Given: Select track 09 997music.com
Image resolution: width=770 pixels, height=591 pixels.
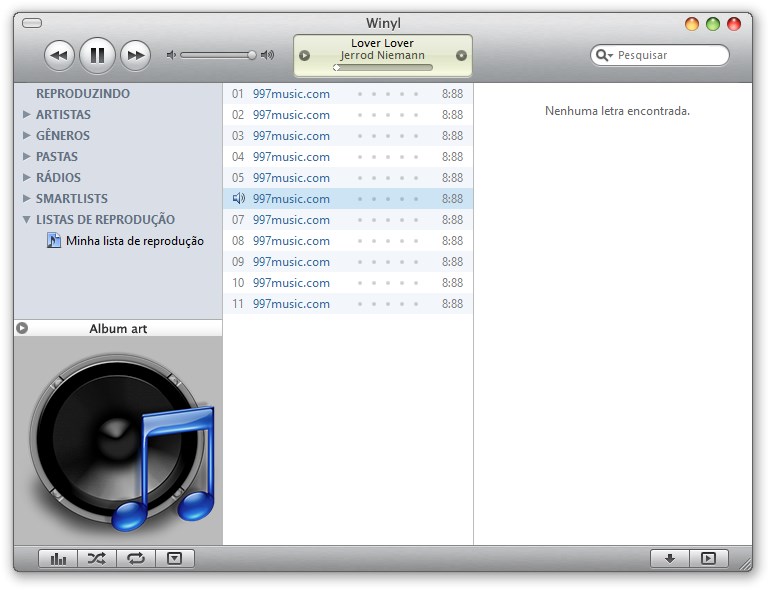Looking at the screenshot, I should tap(348, 262).
